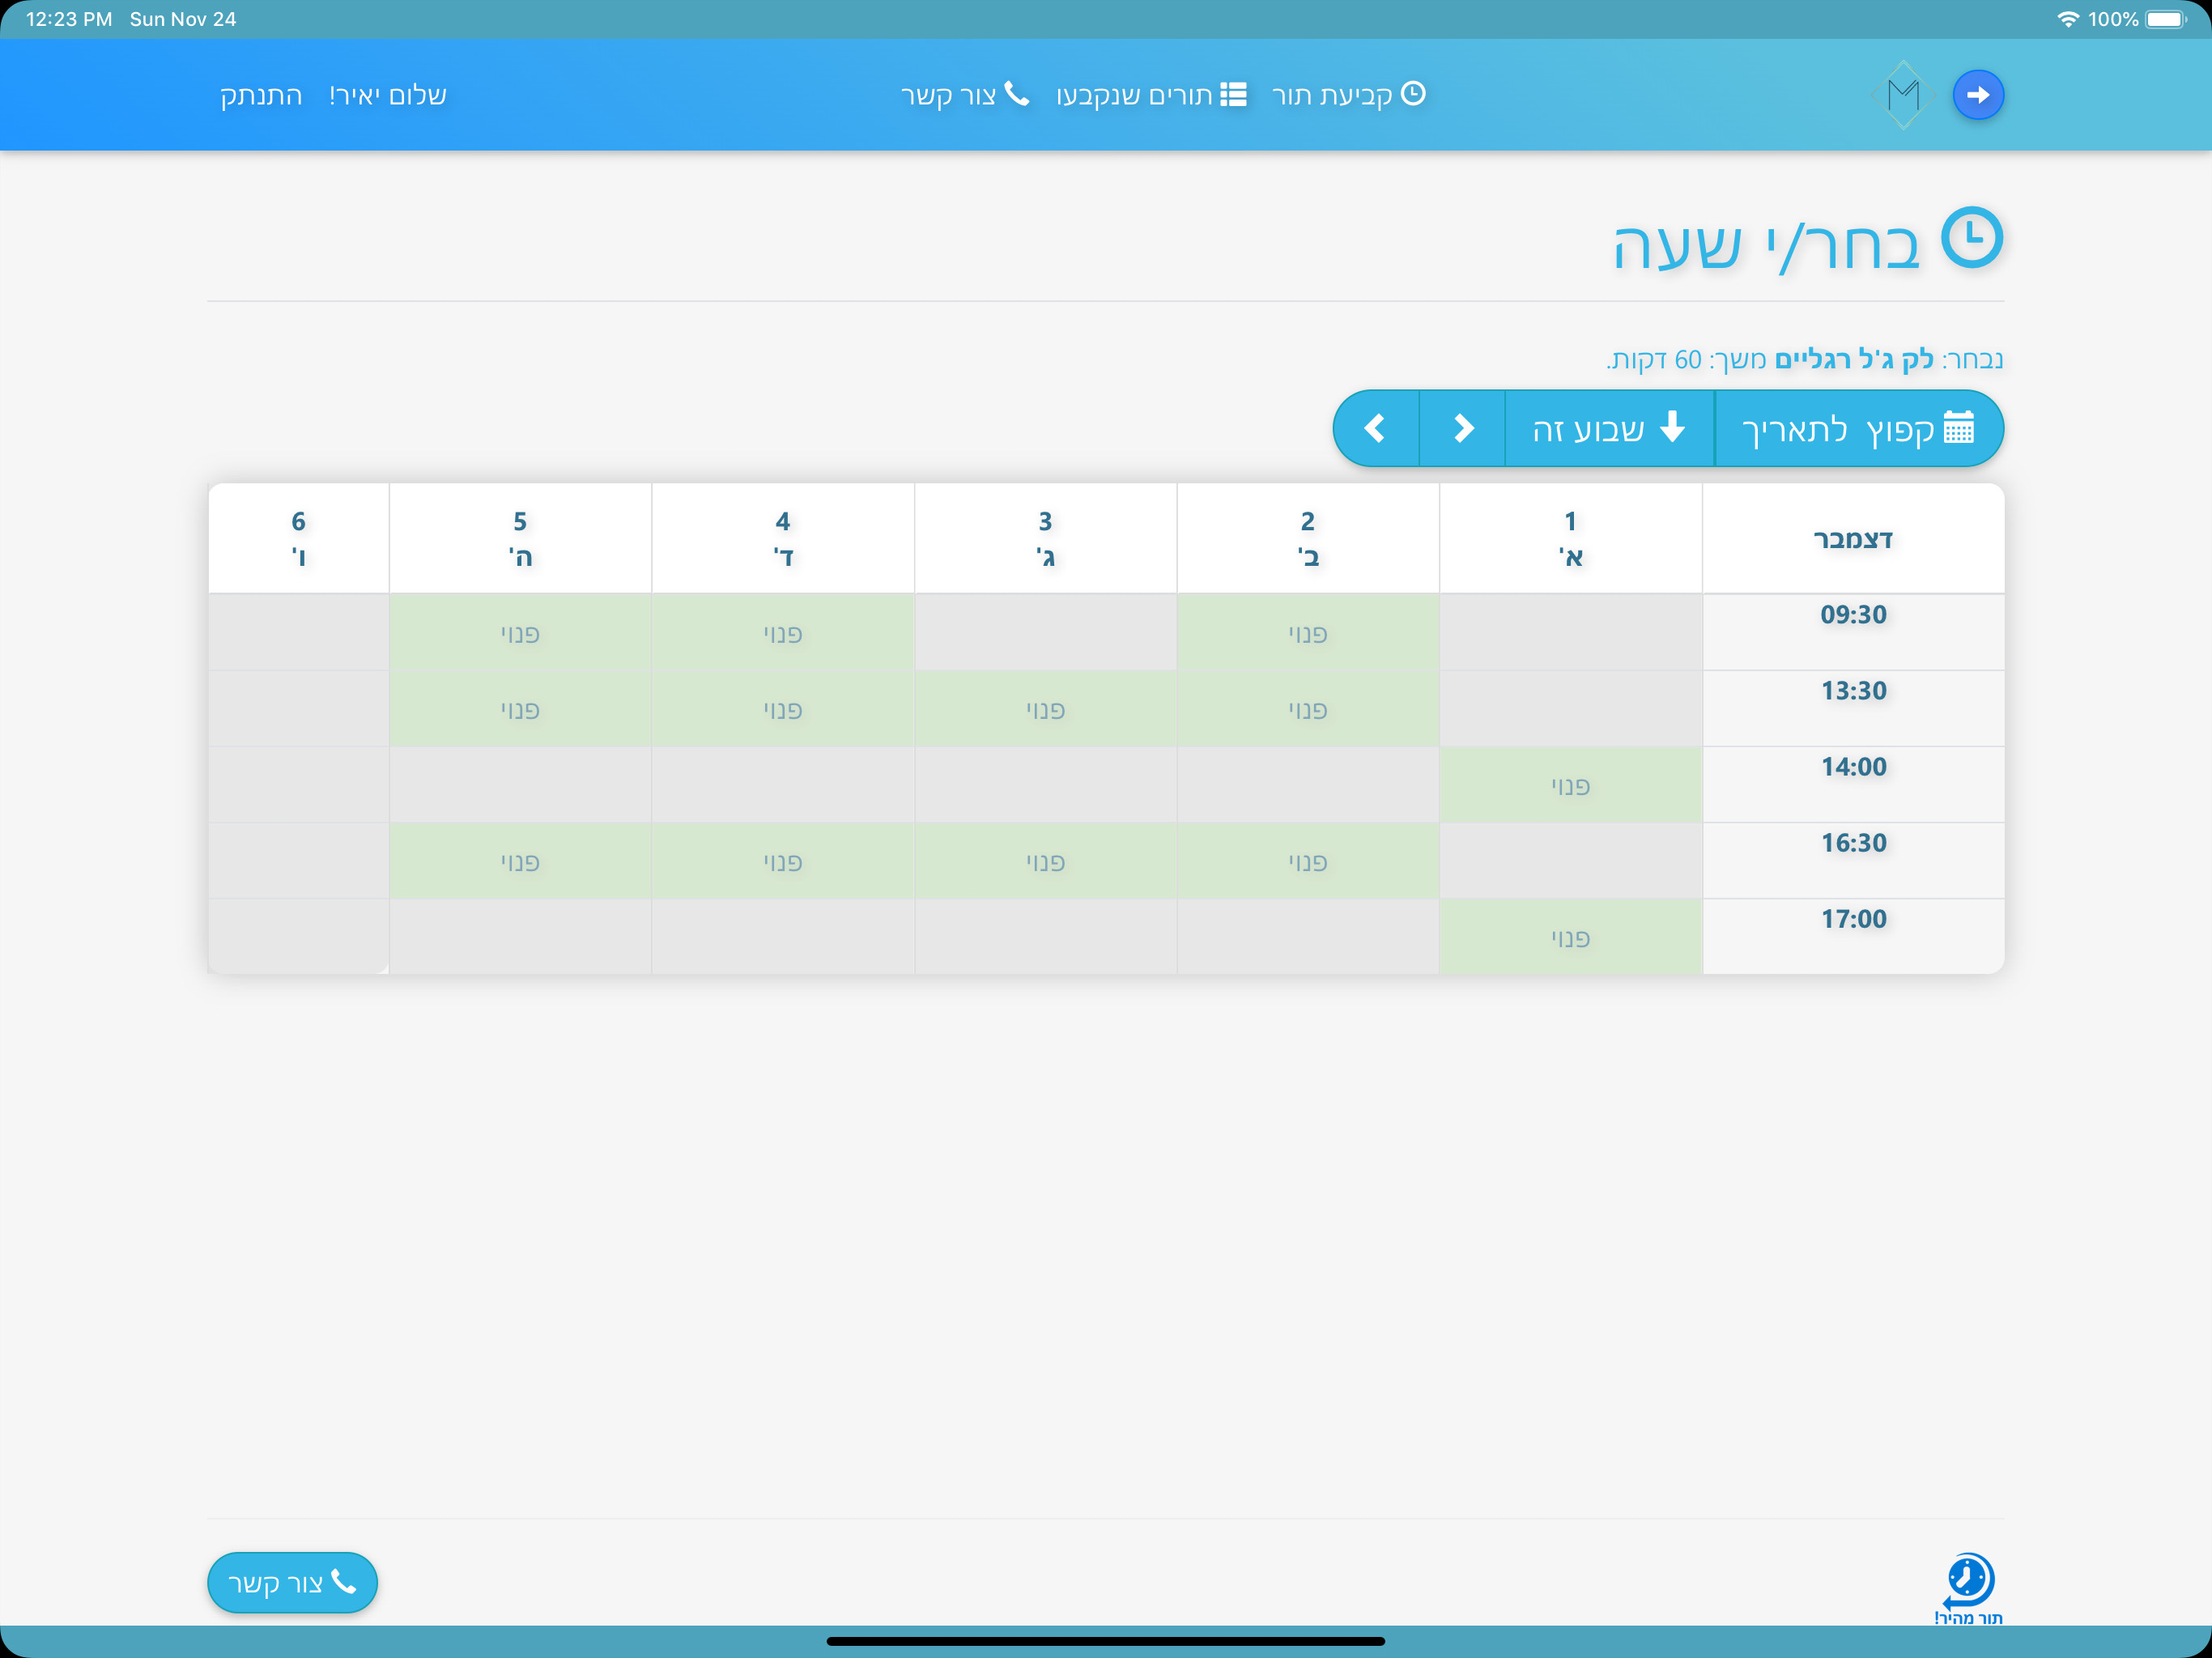Select 09:30 slot on day 2 ב'
The image size is (2212, 1658).
coord(1308,633)
